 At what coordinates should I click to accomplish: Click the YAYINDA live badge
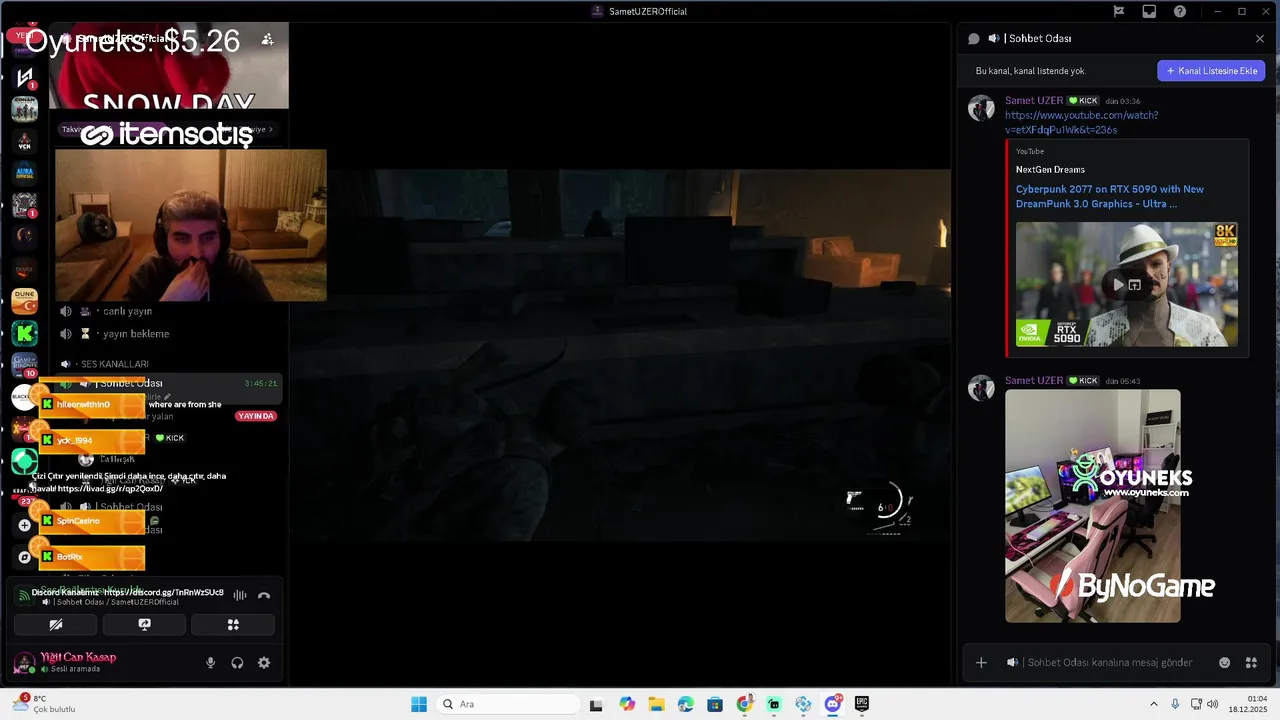pyautogui.click(x=256, y=416)
